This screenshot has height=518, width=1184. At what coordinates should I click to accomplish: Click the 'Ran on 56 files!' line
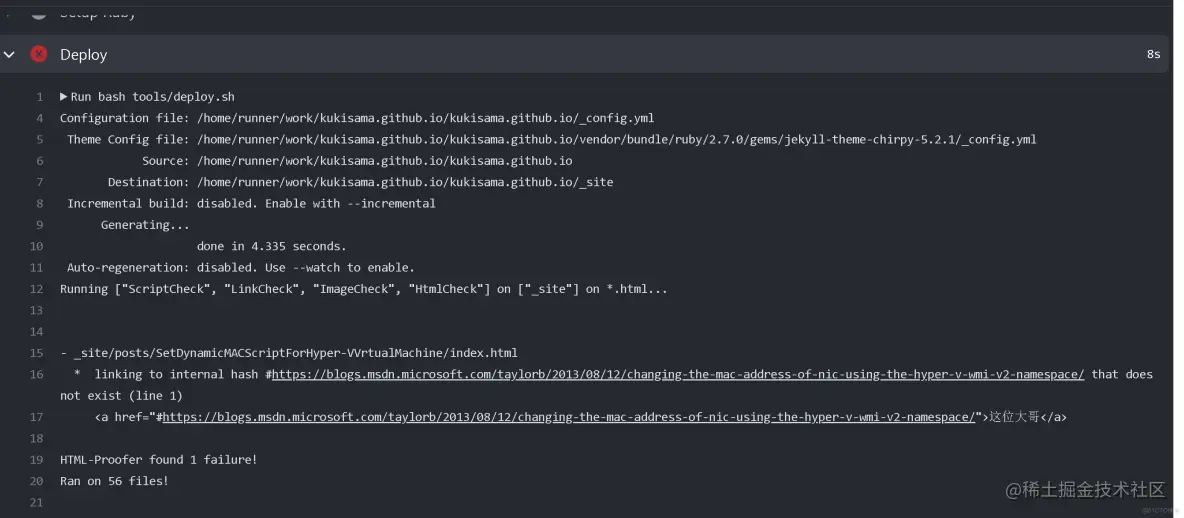tap(114, 481)
